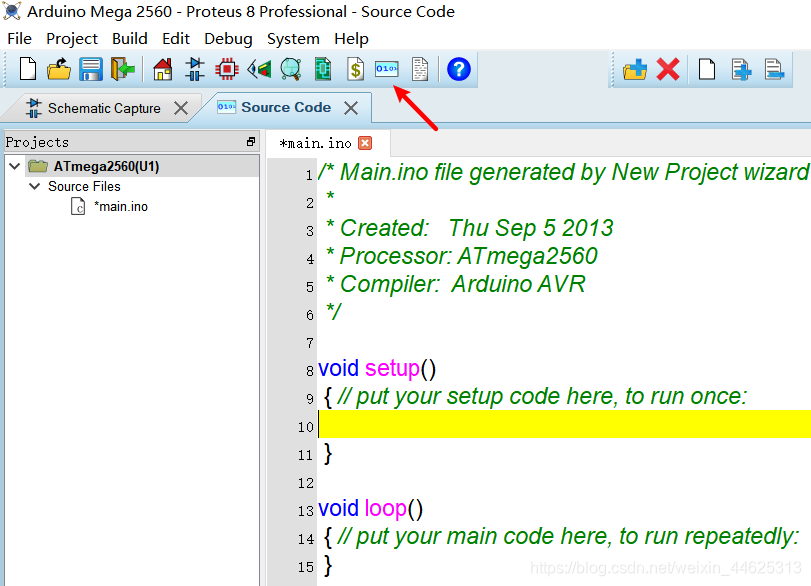
Task: Click the New Project toolbar icon
Action: pyautogui.click(x=27, y=69)
